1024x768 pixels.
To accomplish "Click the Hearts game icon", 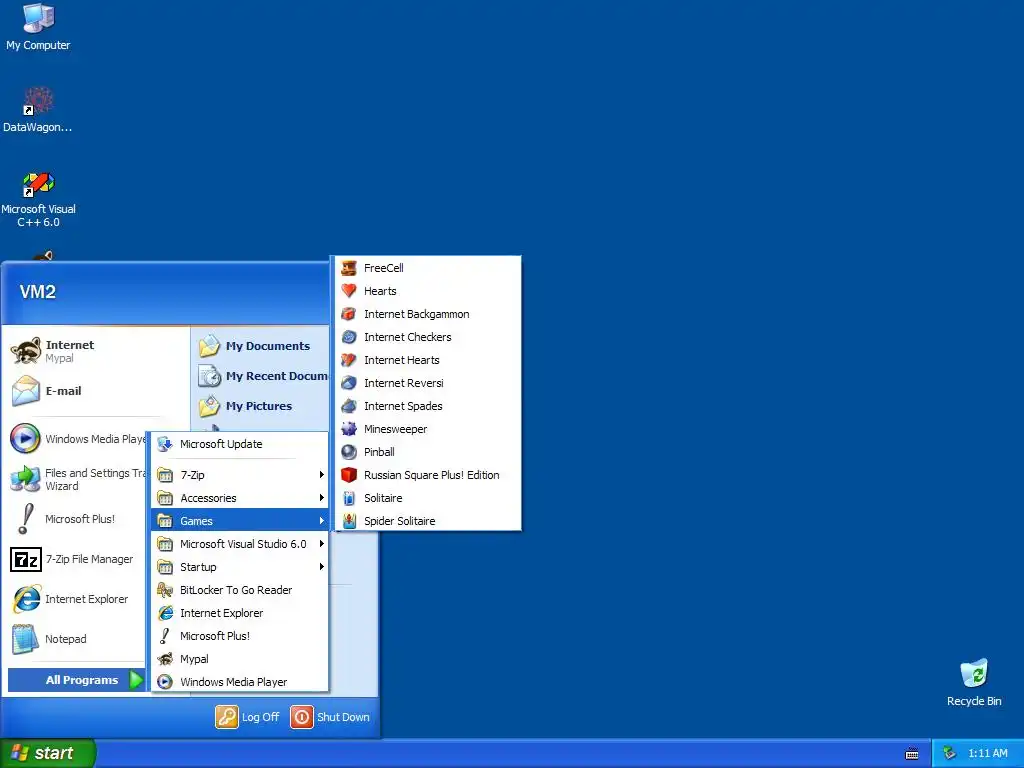I will coord(349,291).
